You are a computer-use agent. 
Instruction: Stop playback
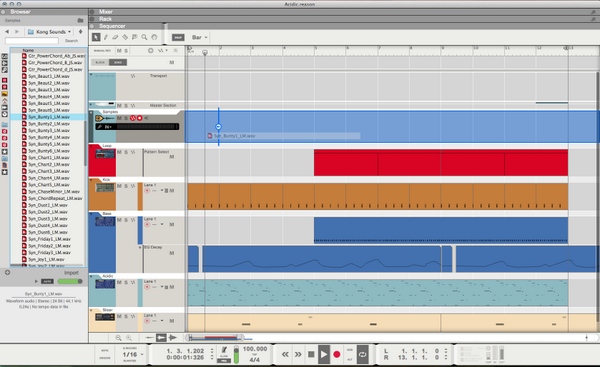pyautogui.click(x=311, y=355)
